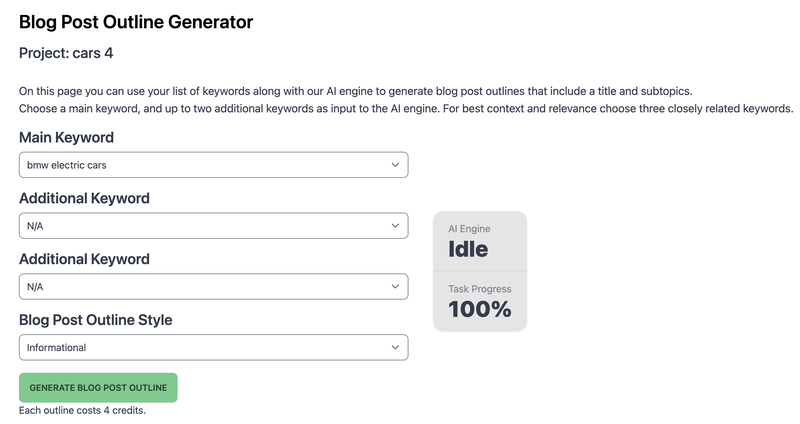800x424 pixels.
Task: Click the second Additional Keyword label
Action: (x=84, y=259)
